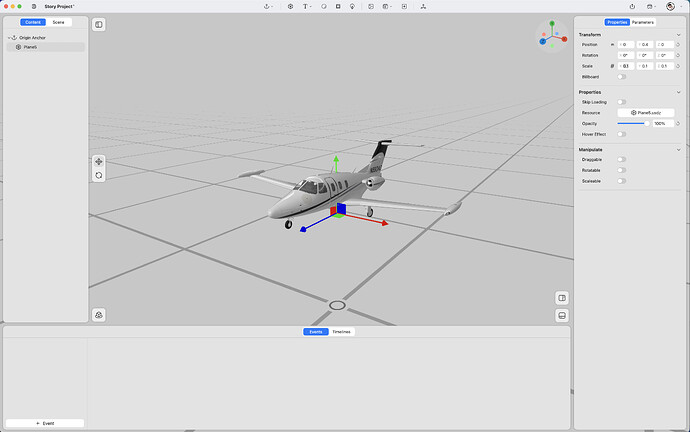This screenshot has width=690, height=432.
Task: Collapse the Manipulate section chevron
Action: (678, 149)
